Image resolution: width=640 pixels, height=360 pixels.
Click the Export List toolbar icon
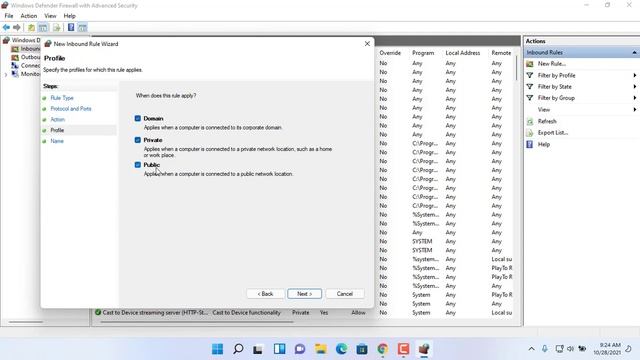56,27
